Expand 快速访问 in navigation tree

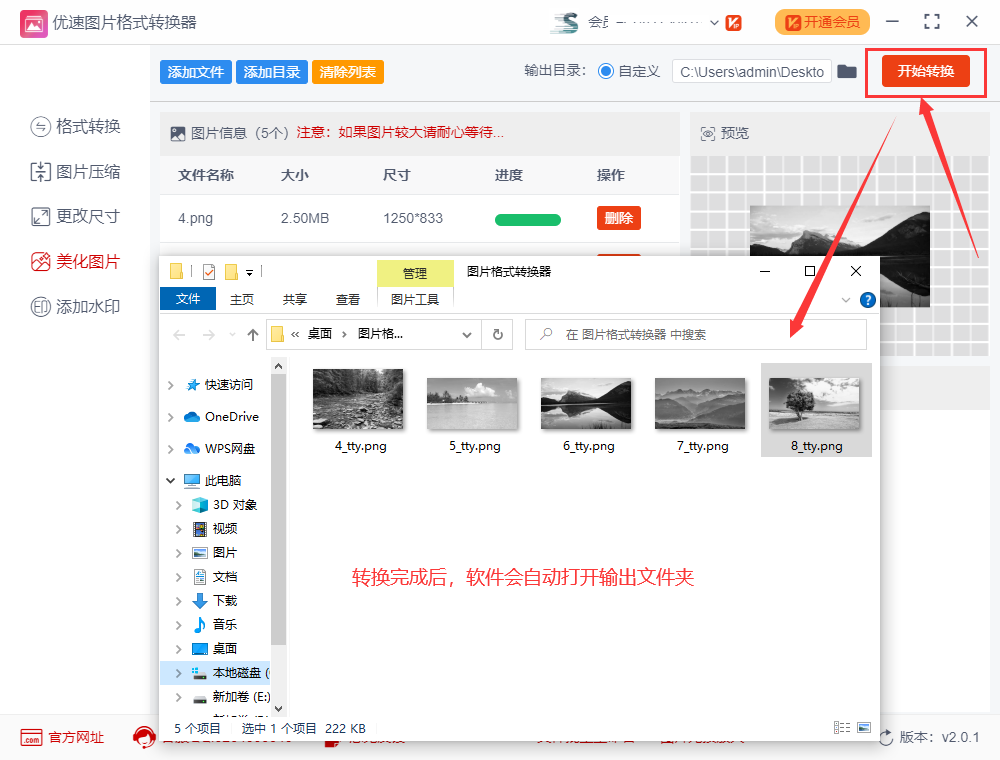click(170, 385)
